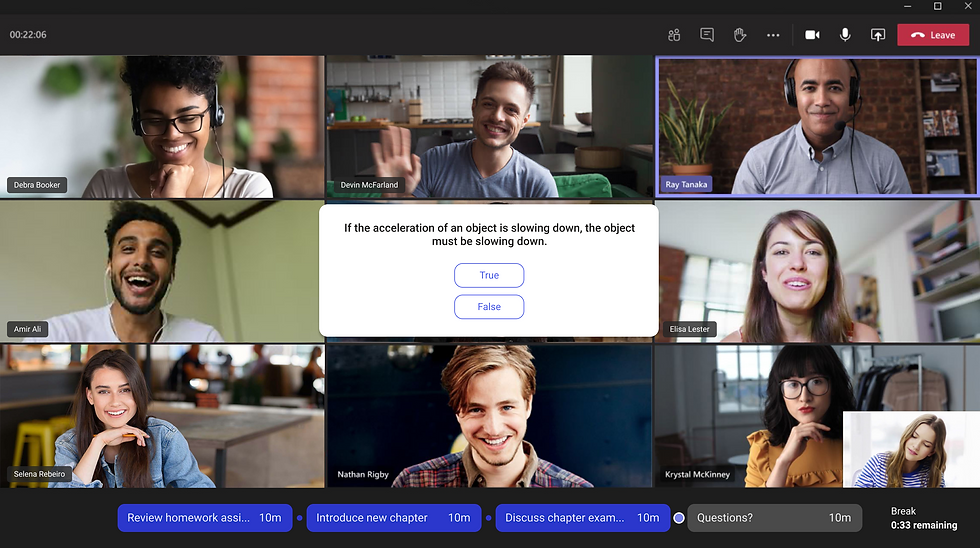This screenshot has height=548, width=980.
Task: Click the Krystal McKinney name label
Action: pyautogui.click(x=698, y=474)
